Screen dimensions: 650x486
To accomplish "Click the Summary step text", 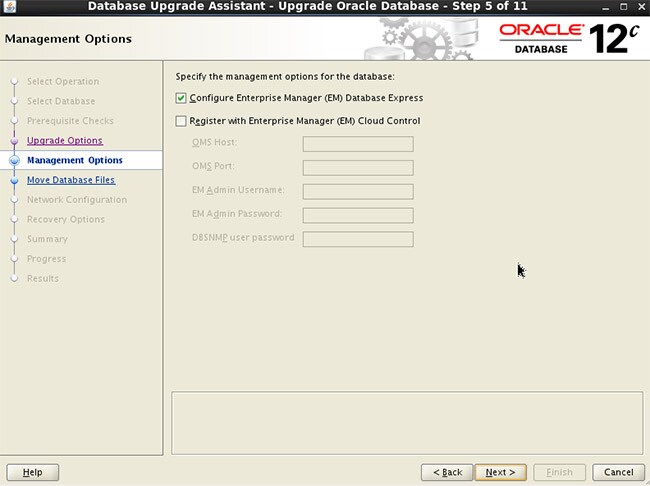I will coord(47,239).
